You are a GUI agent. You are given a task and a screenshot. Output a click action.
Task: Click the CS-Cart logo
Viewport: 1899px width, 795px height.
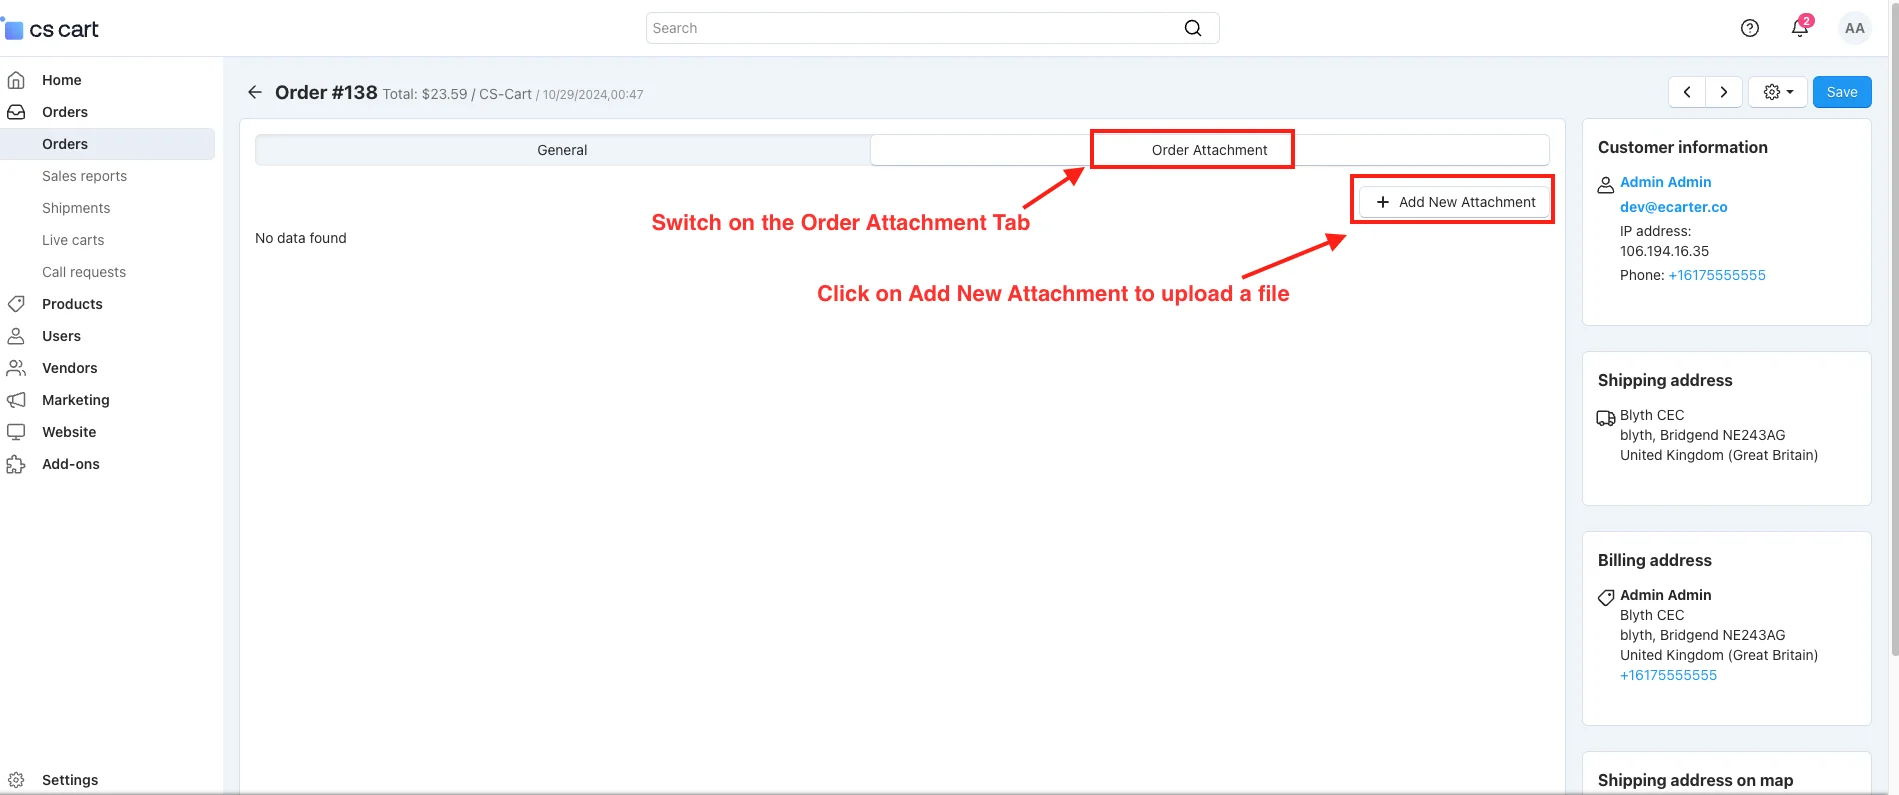(x=53, y=29)
